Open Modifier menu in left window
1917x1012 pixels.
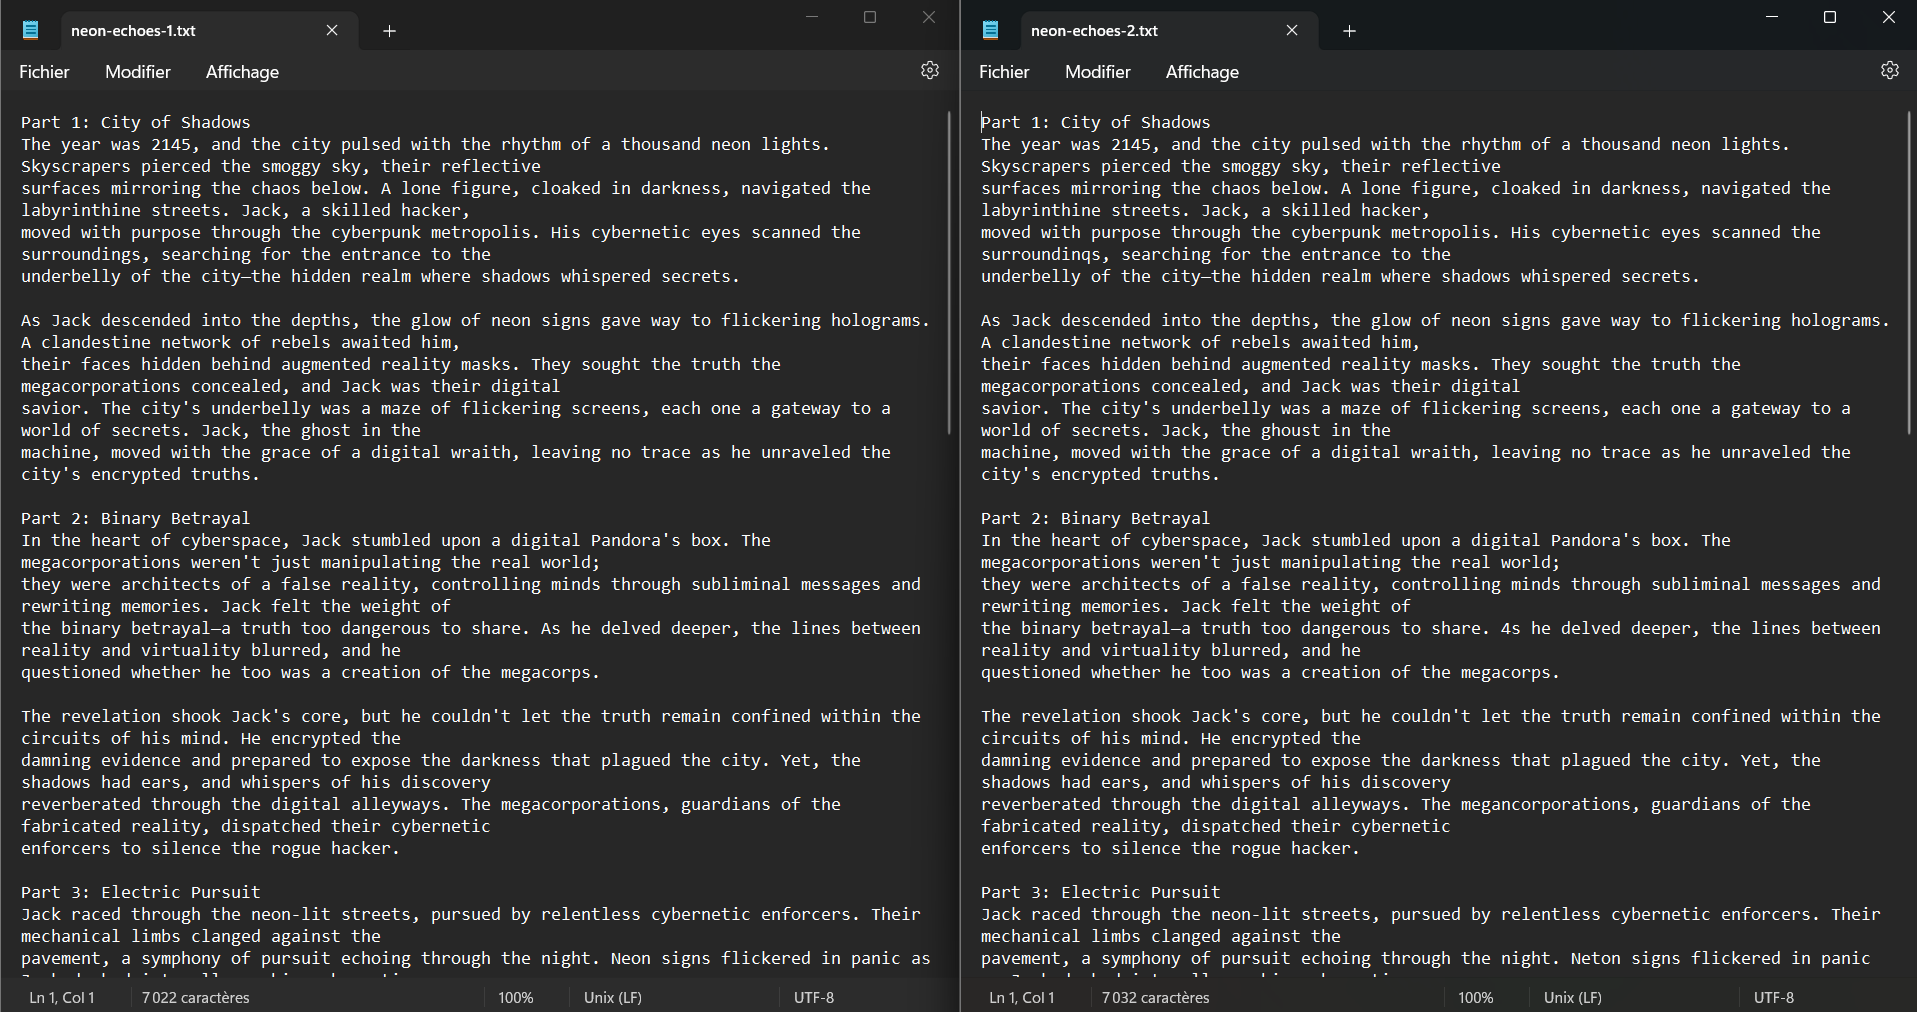138,72
